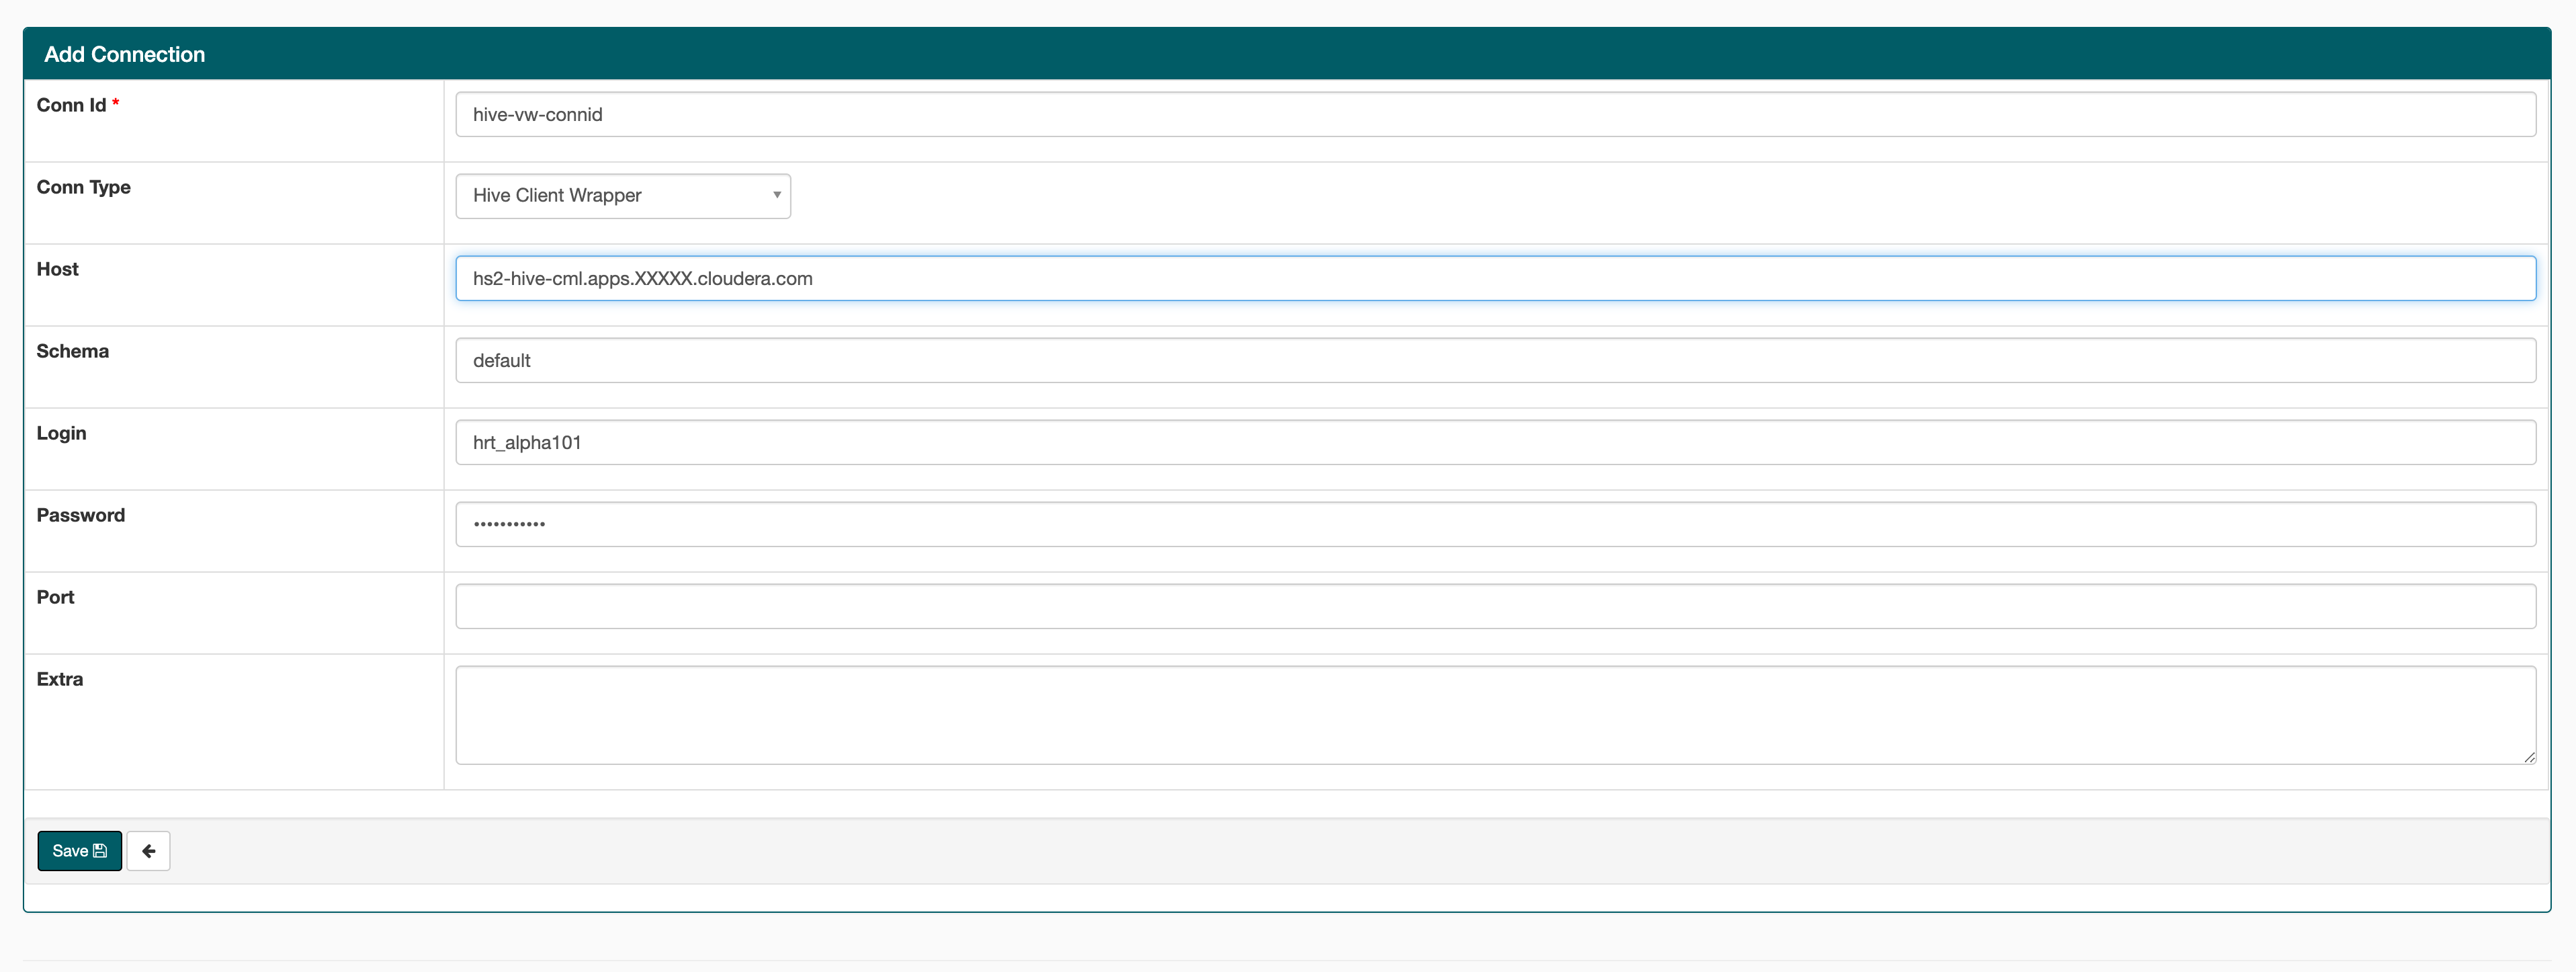2576x972 pixels.
Task: Click the Password field label
Action: [x=80, y=515]
